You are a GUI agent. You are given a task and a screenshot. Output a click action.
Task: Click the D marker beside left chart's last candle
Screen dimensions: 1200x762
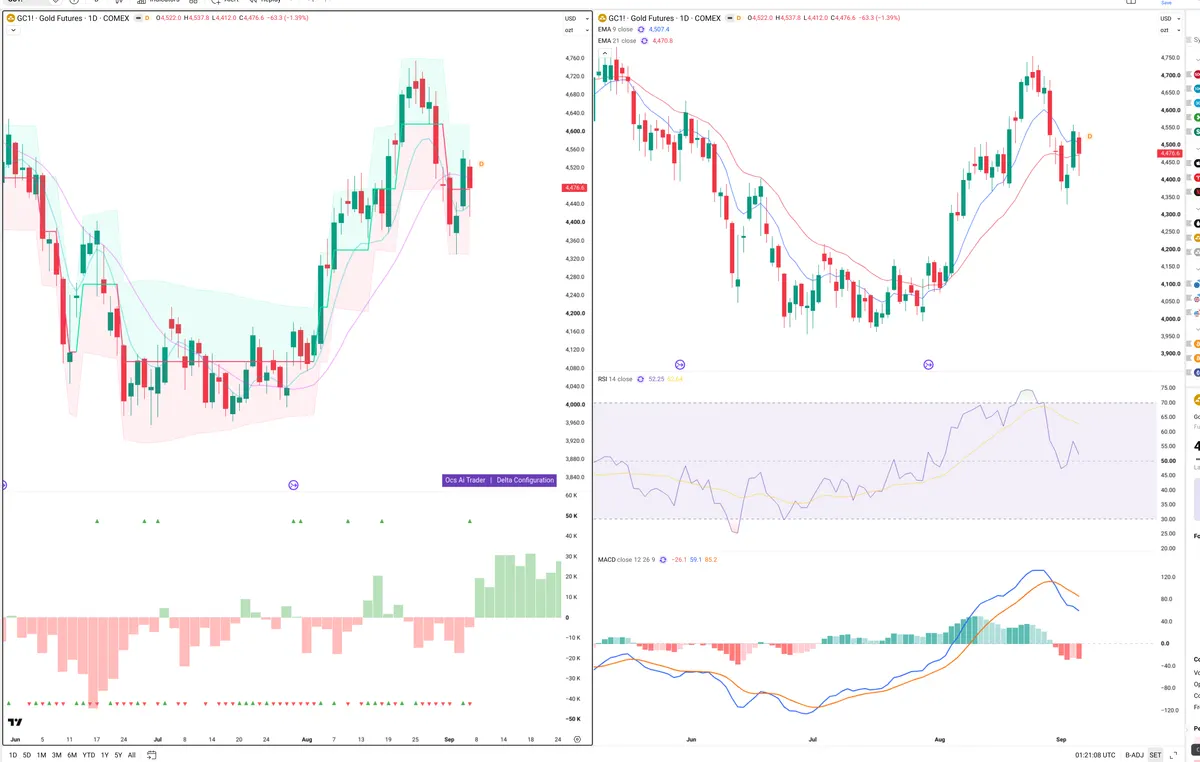[x=481, y=163]
